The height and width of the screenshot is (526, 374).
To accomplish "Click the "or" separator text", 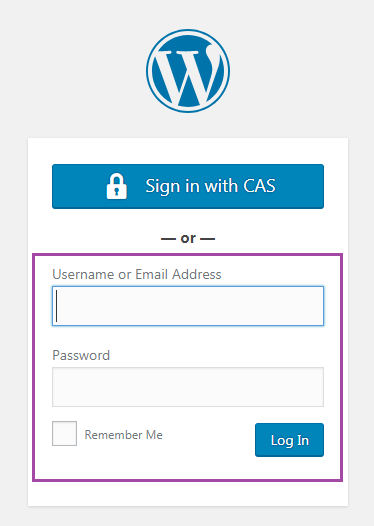I will [x=188, y=239].
